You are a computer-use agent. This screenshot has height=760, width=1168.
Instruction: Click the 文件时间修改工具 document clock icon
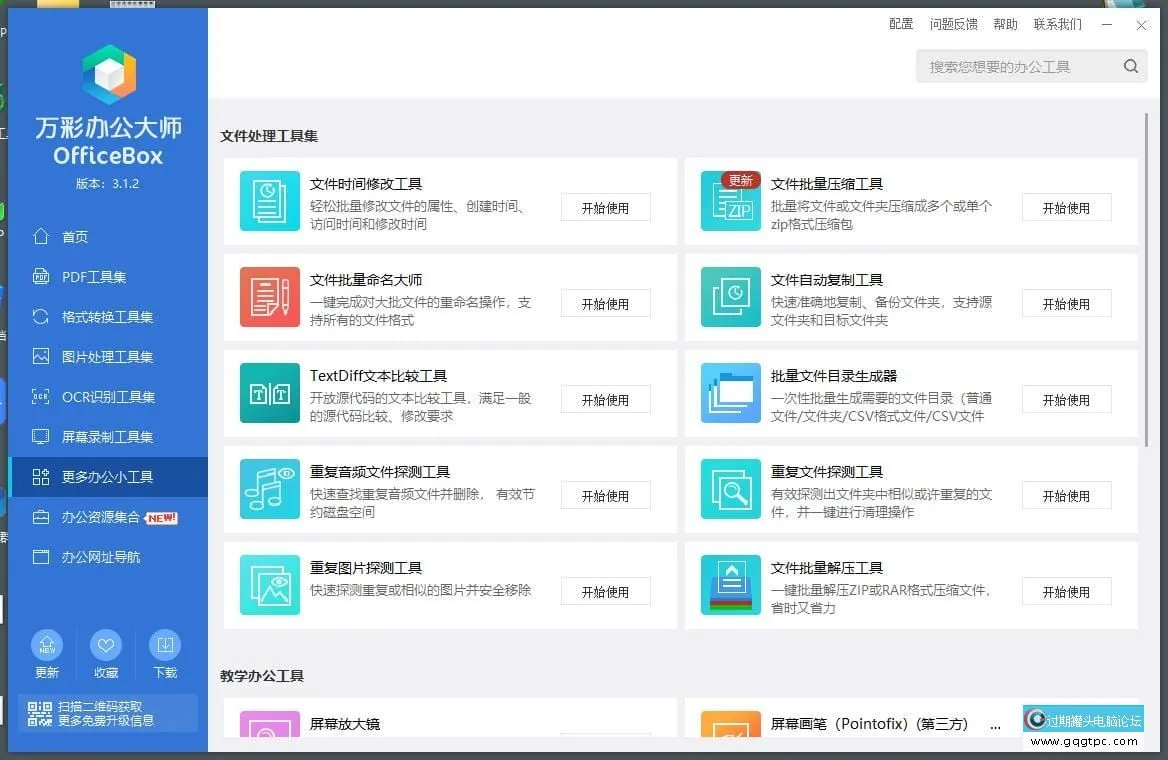pos(269,201)
